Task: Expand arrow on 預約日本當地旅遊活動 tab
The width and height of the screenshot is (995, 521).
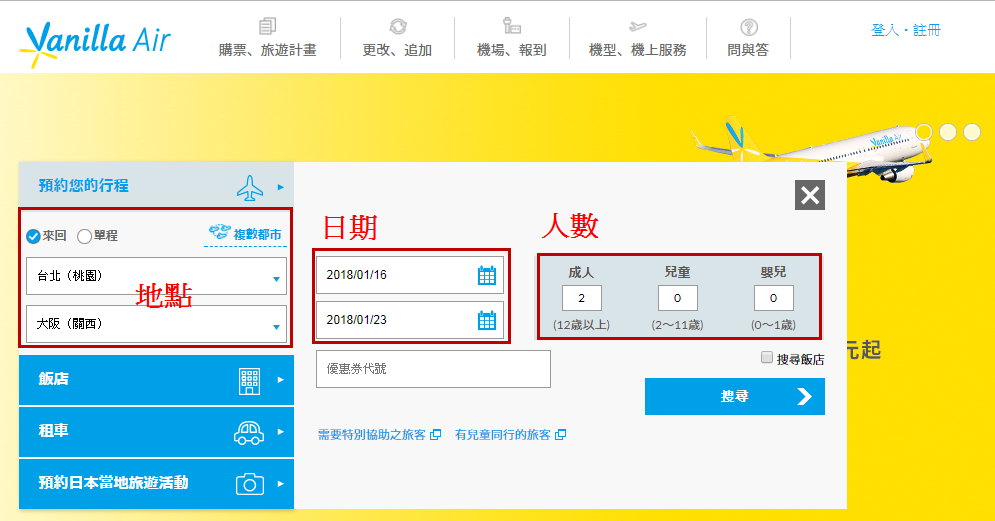Action: click(280, 484)
